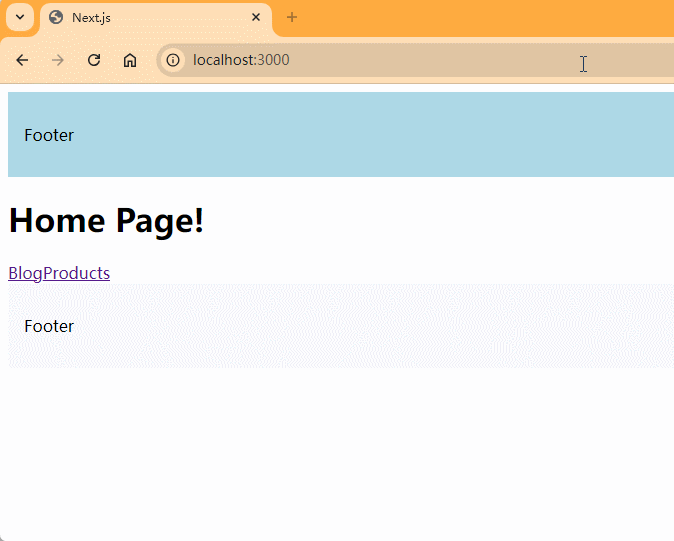Open a new tab with the plus button
This screenshot has height=541, width=674.
pos(292,18)
